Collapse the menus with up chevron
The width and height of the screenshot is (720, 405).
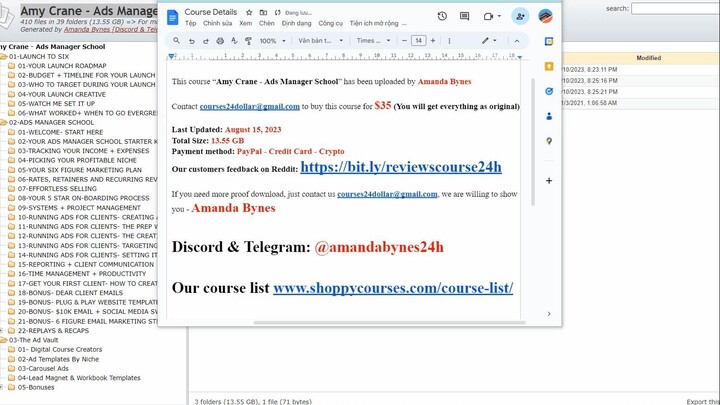click(517, 41)
